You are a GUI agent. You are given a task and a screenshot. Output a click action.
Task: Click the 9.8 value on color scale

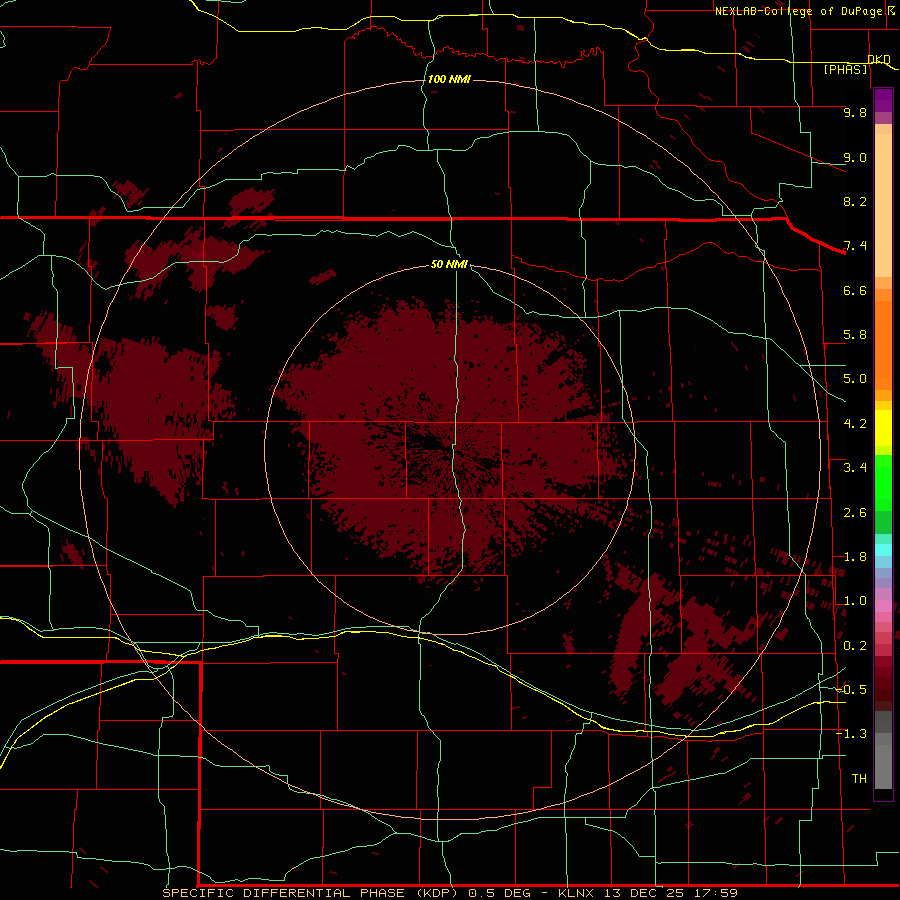point(855,112)
